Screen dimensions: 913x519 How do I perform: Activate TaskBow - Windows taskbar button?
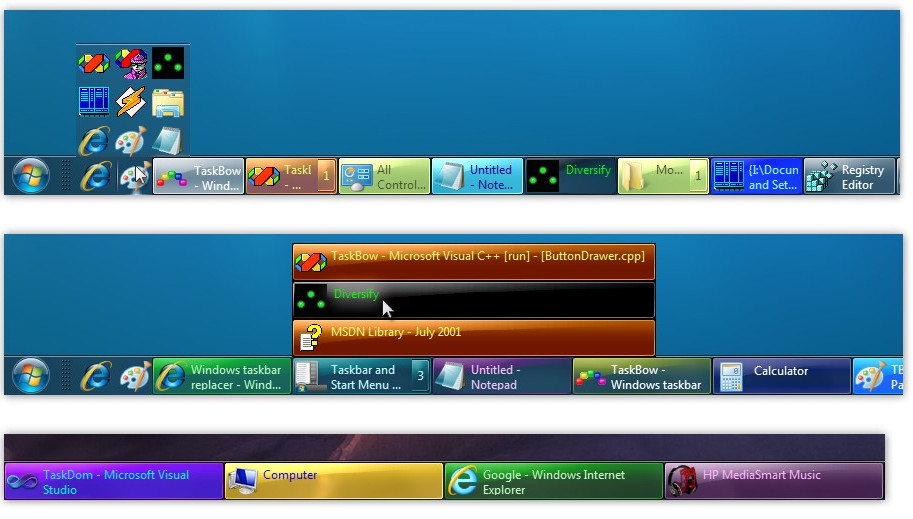point(642,376)
